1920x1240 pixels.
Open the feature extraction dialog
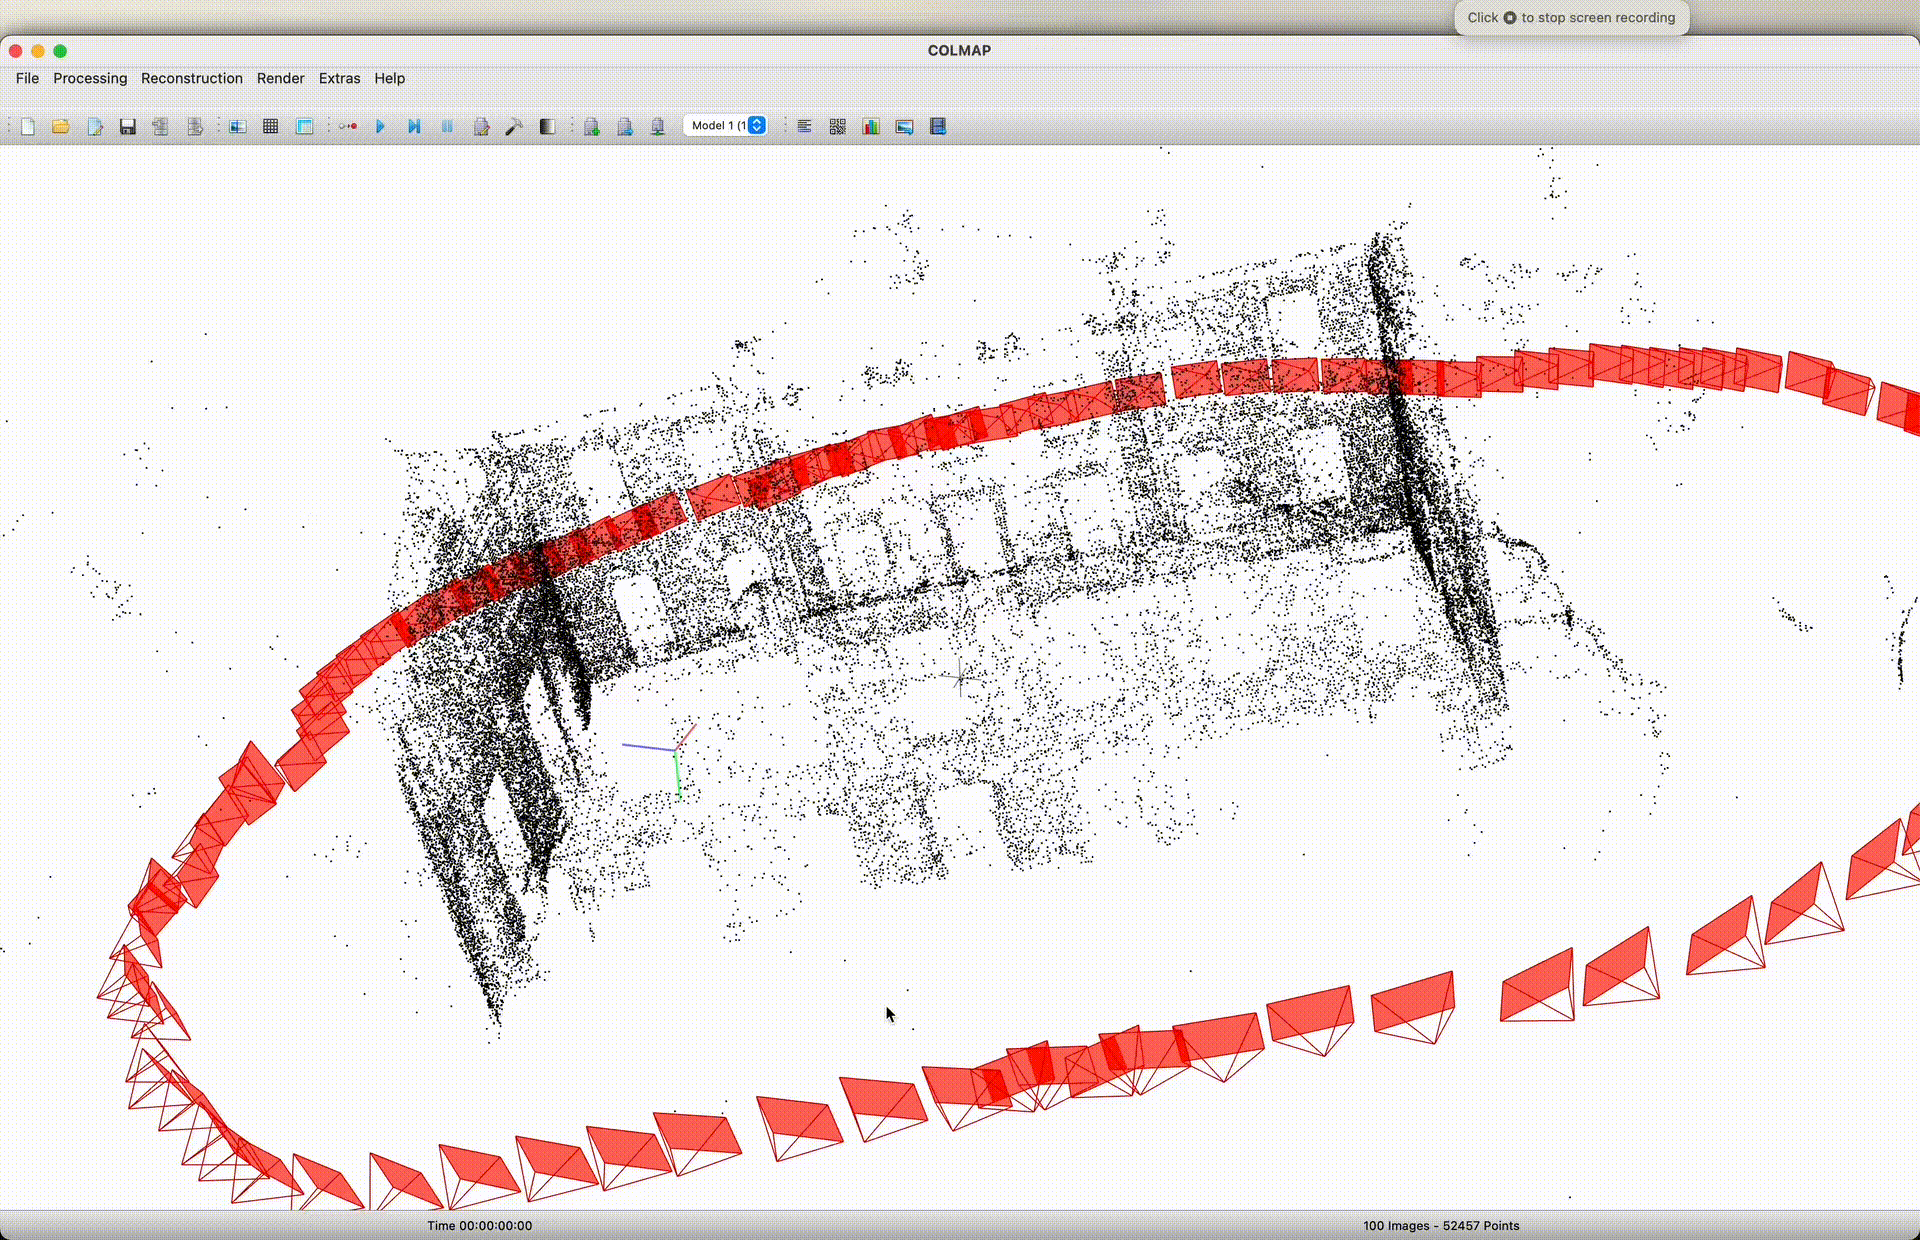(x=238, y=126)
